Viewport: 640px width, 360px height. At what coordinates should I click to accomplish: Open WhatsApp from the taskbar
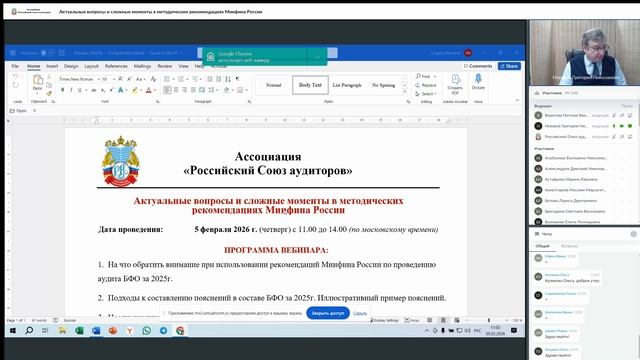pyautogui.click(x=147, y=331)
